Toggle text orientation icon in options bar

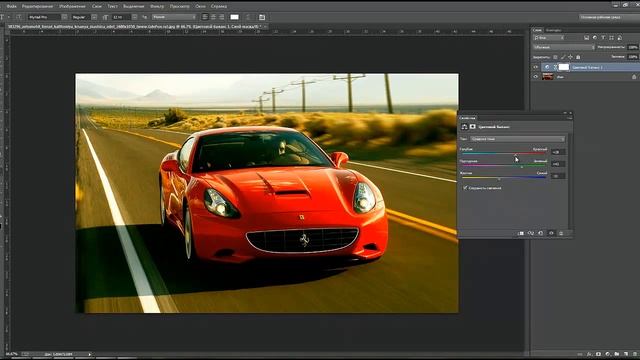pos(19,17)
